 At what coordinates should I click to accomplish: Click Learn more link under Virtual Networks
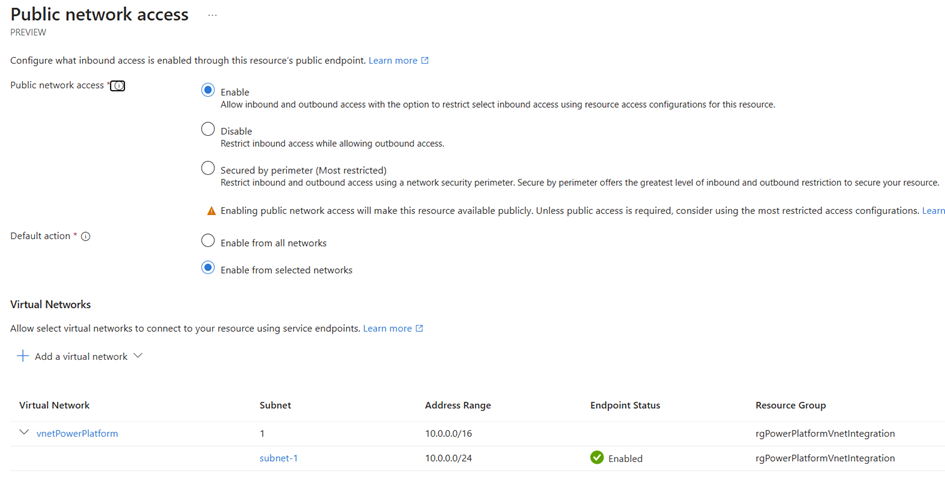388,329
